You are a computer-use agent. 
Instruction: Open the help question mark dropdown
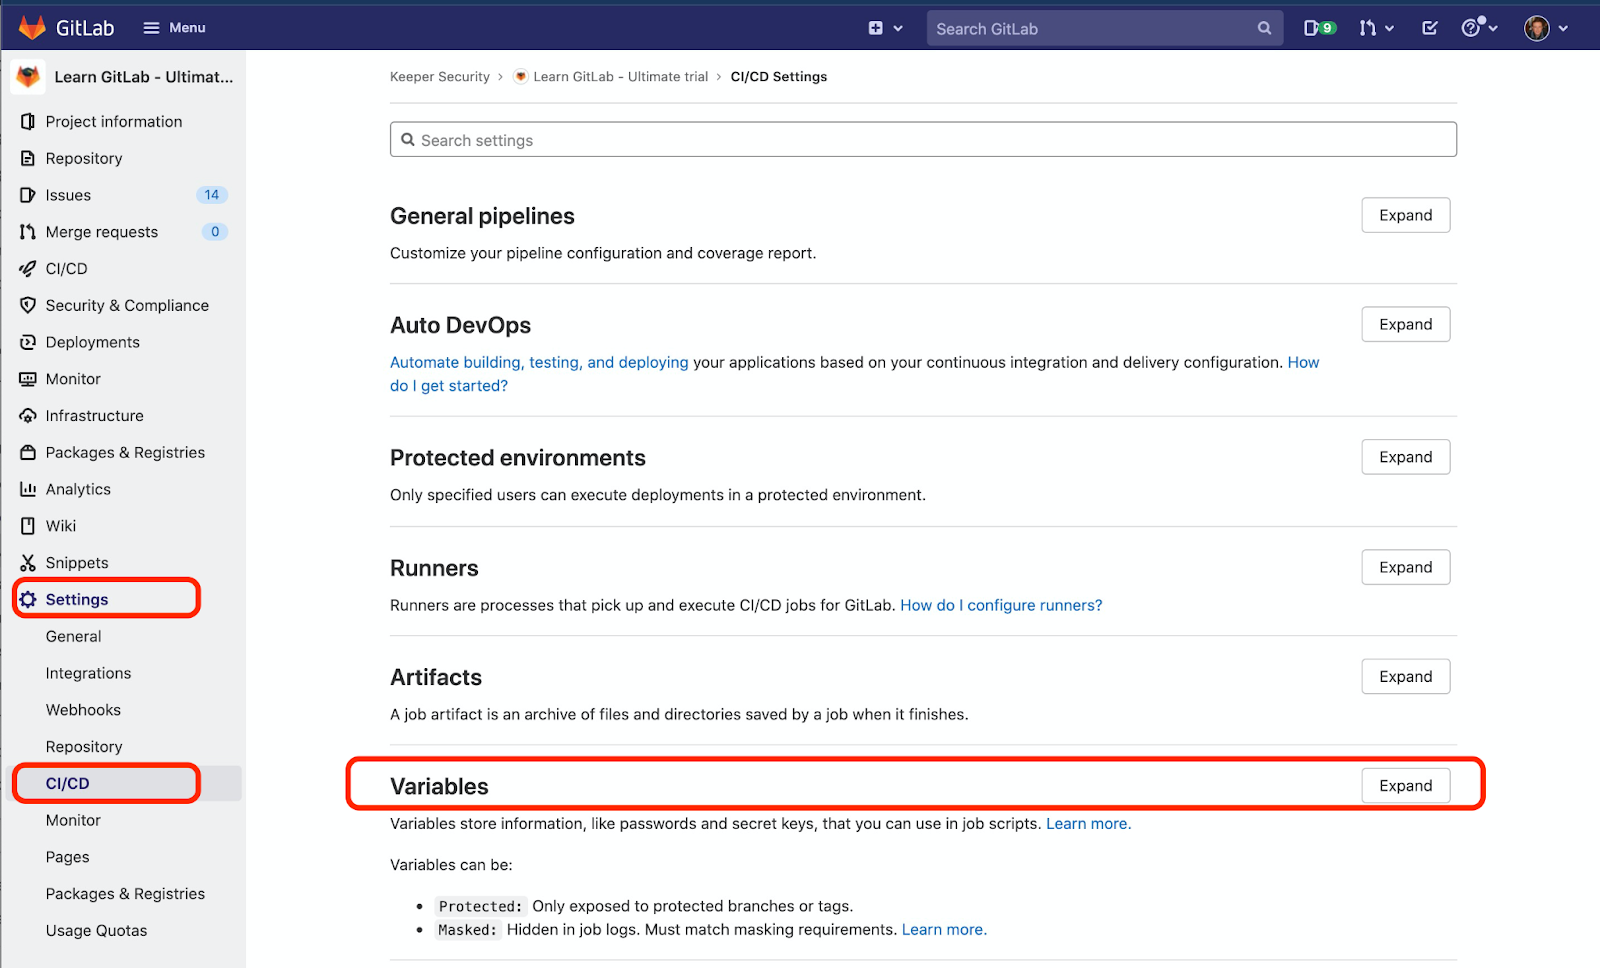pos(1477,28)
